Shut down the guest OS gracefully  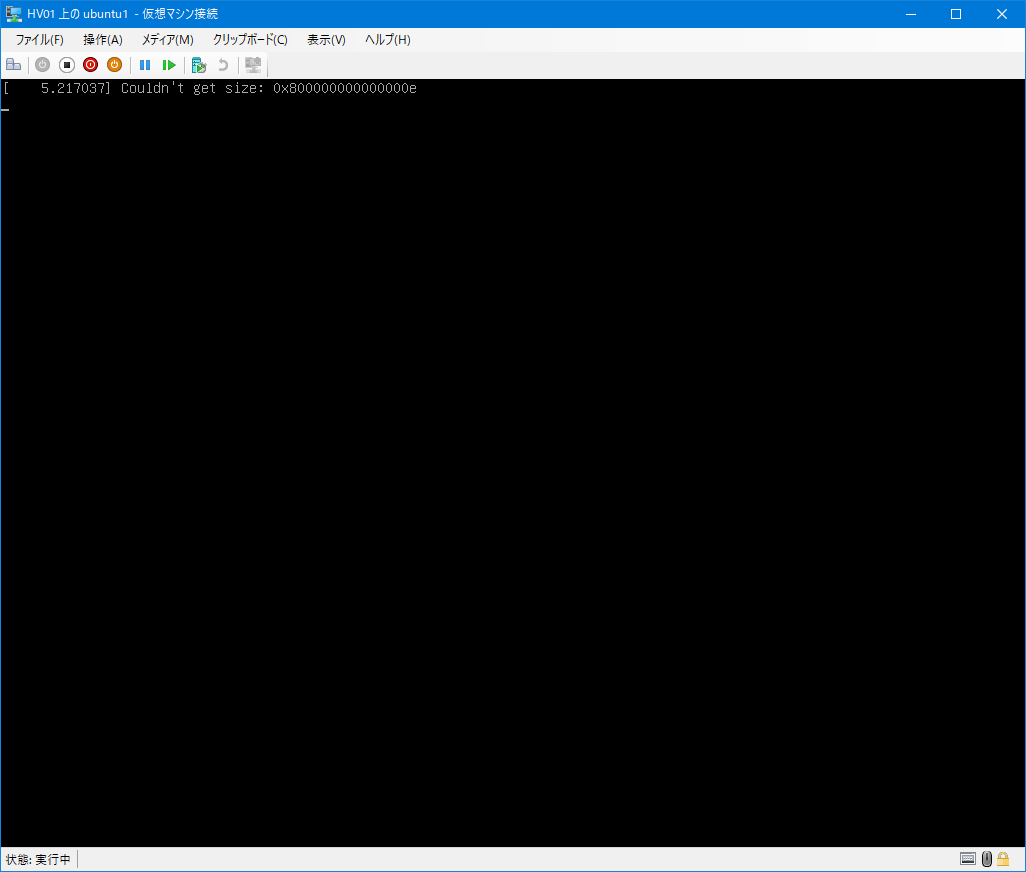coord(90,64)
